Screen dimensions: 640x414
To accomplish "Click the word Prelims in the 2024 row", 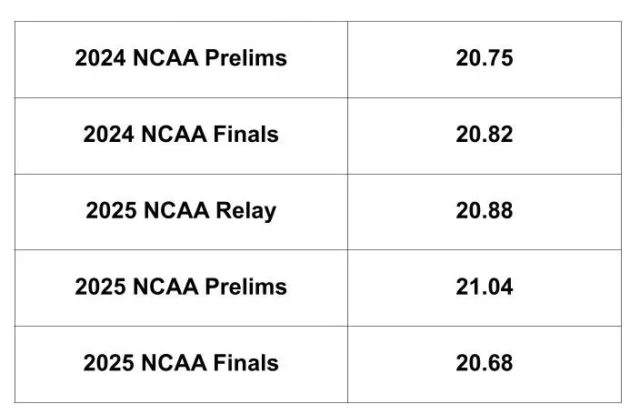I will (246, 58).
